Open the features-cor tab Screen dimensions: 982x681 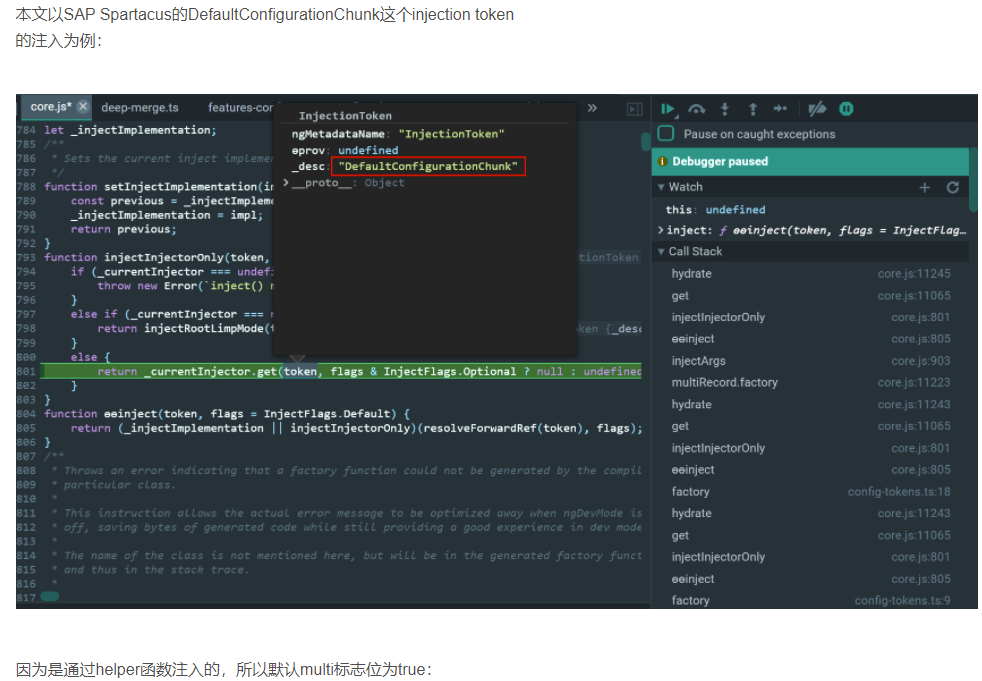(240, 108)
